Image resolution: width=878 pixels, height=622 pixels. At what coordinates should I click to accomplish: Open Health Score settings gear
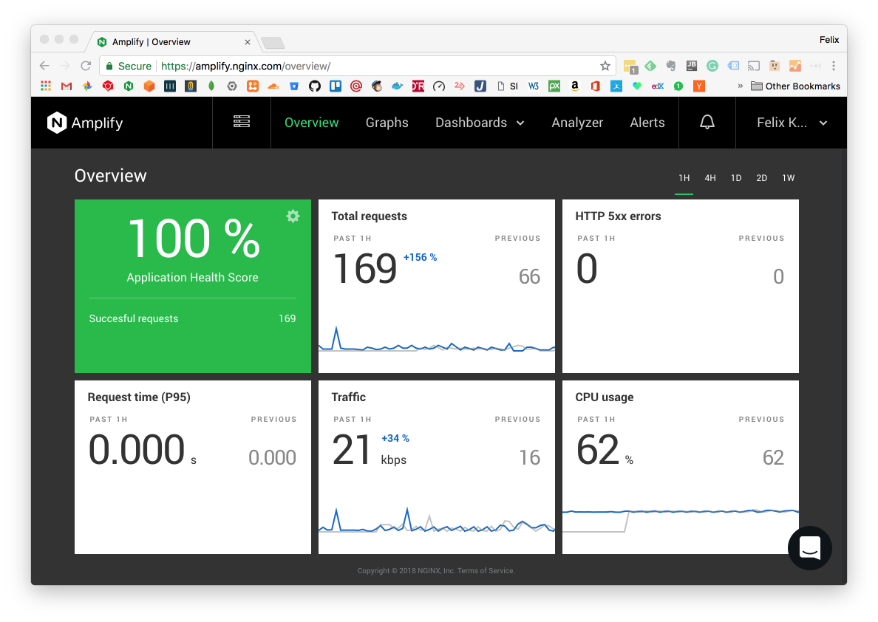[x=293, y=216]
